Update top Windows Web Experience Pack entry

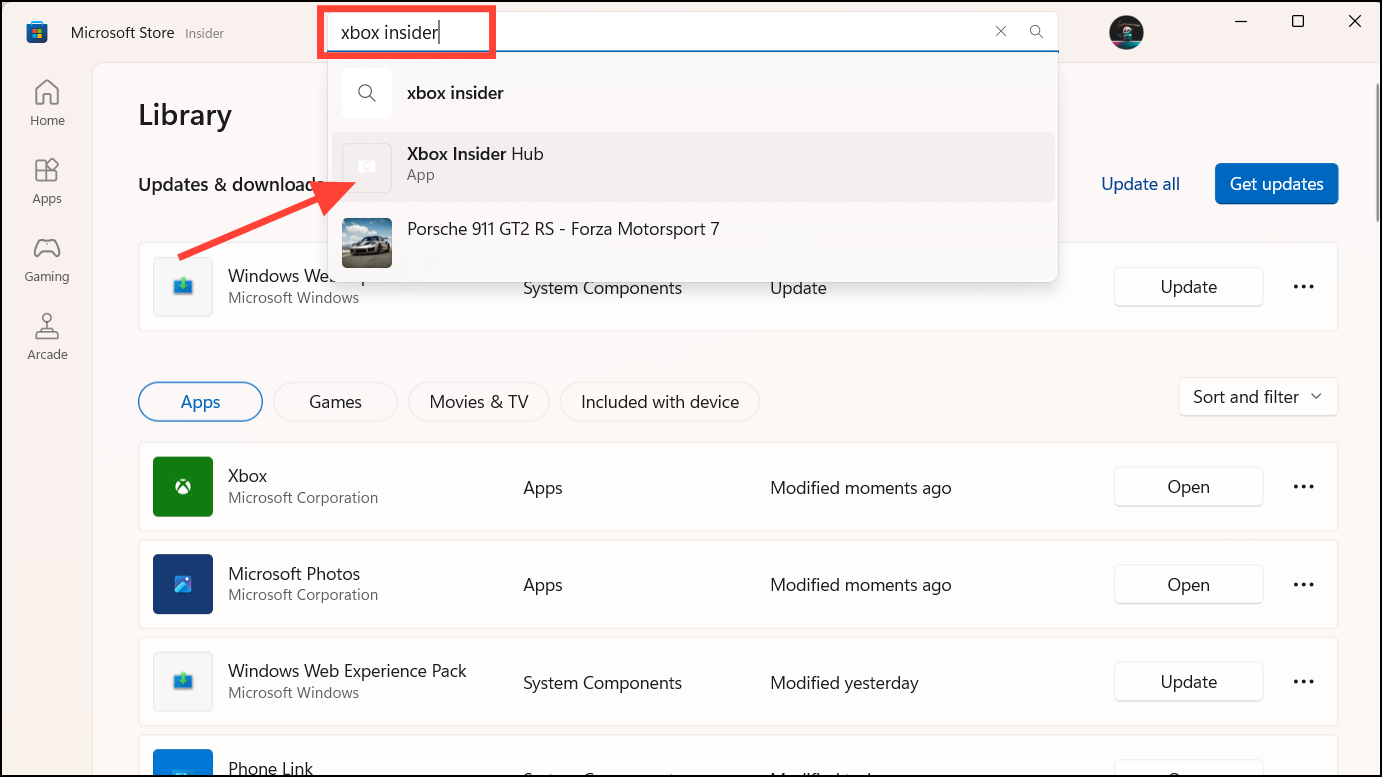point(1188,287)
